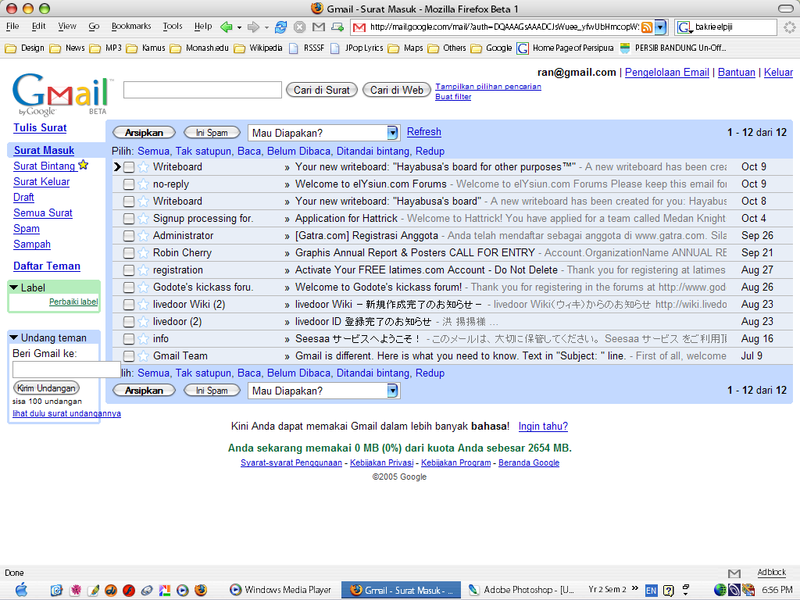The width and height of the screenshot is (800, 600).
Task: Collapse the Undang teman panel
Action: [x=14, y=338]
